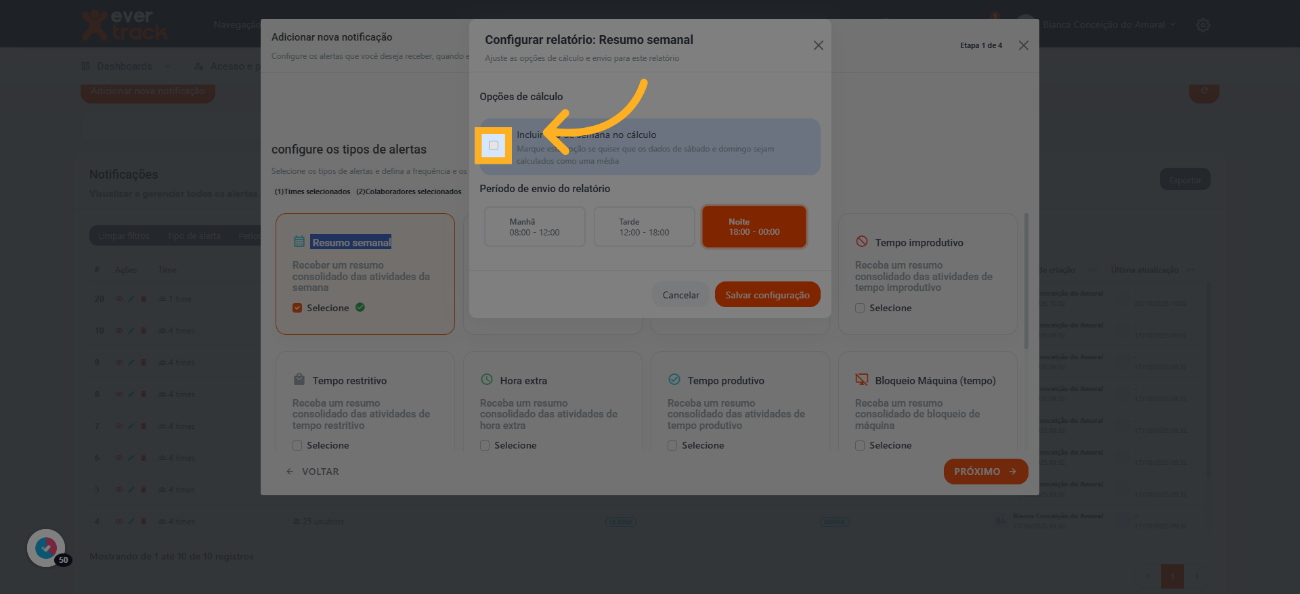Click the Tempo restritivo briefcase icon
Image resolution: width=1300 pixels, height=594 pixels.
click(x=299, y=380)
